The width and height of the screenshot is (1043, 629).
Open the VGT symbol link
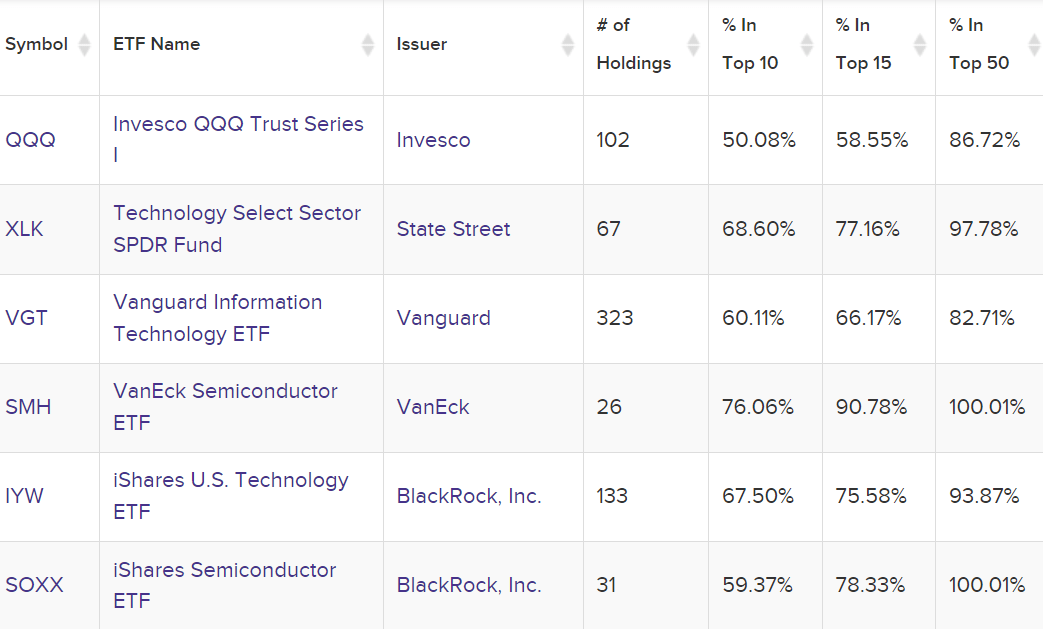click(27, 318)
